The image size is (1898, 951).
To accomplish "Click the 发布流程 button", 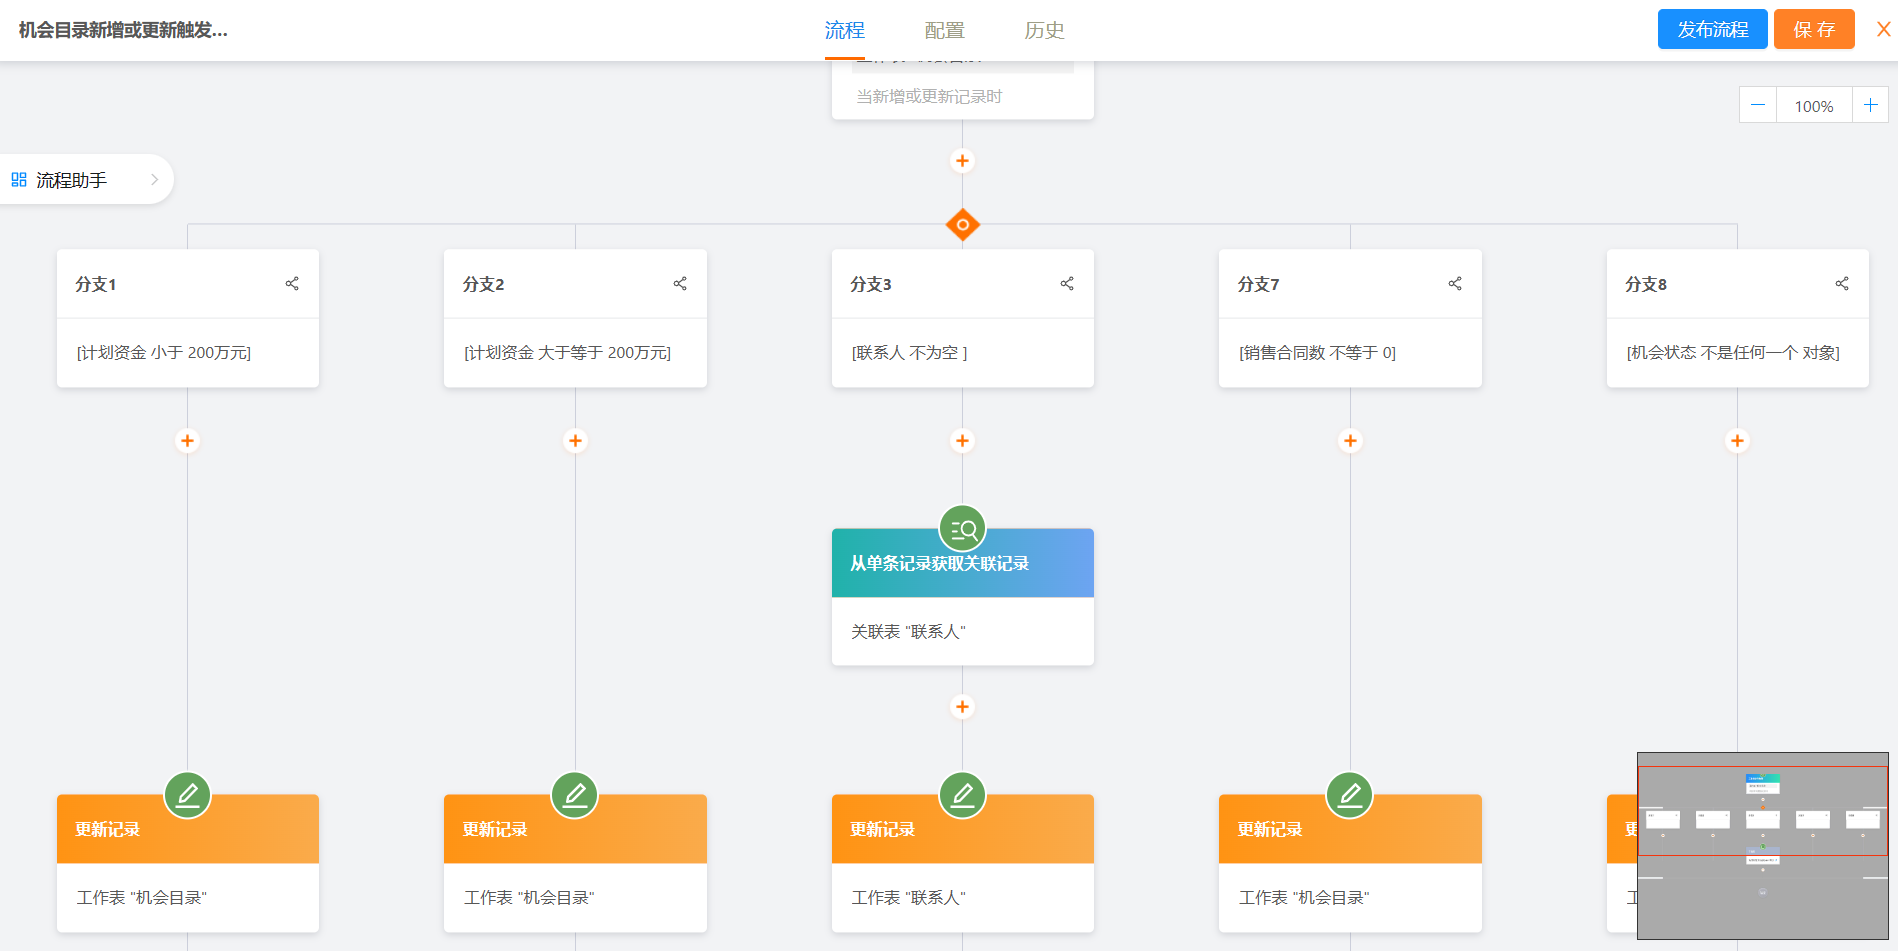I will click(1711, 29).
